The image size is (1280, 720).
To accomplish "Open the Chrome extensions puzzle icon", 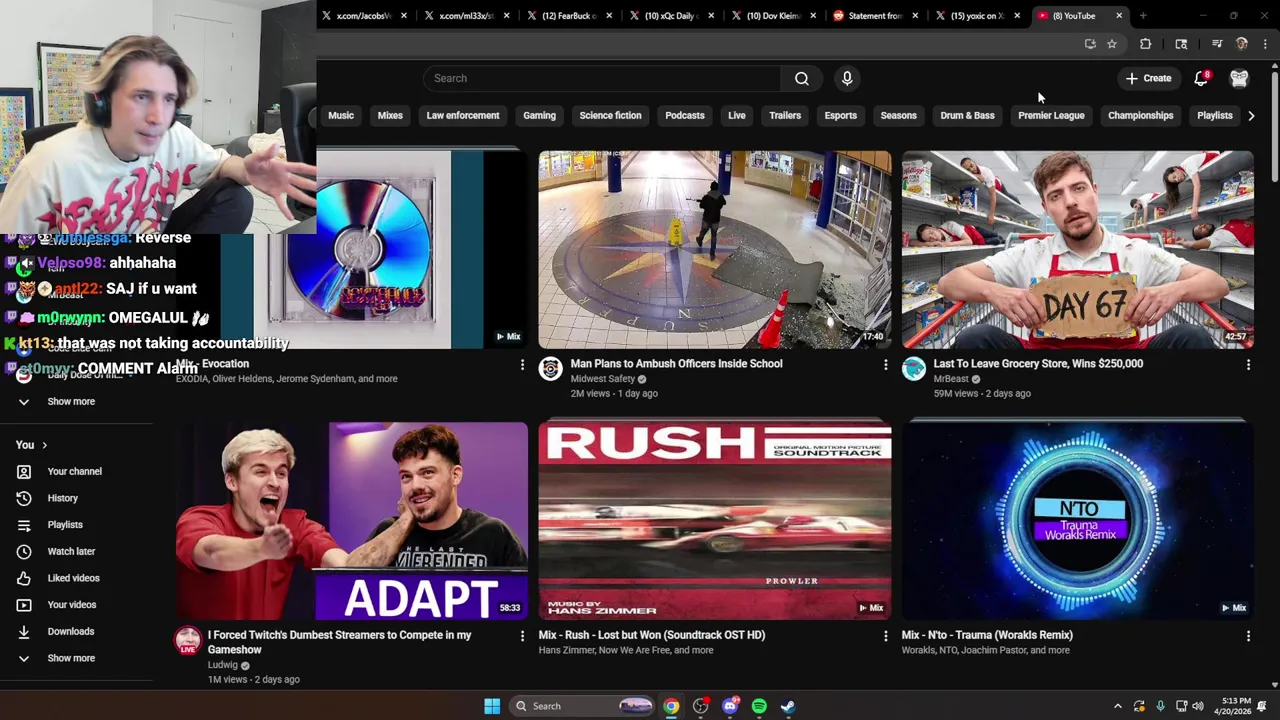I will pyautogui.click(x=1146, y=44).
